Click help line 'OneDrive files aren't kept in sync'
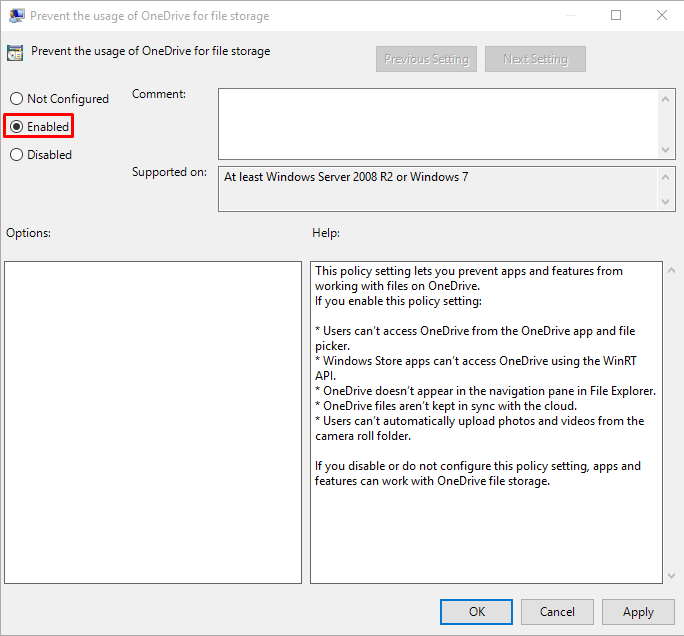 [x=446, y=406]
